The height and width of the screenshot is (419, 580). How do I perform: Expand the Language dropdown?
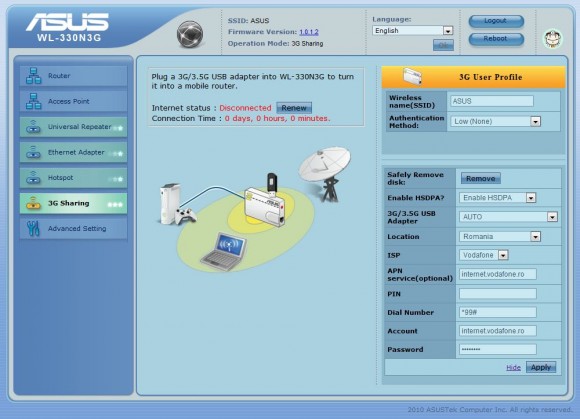(412, 31)
